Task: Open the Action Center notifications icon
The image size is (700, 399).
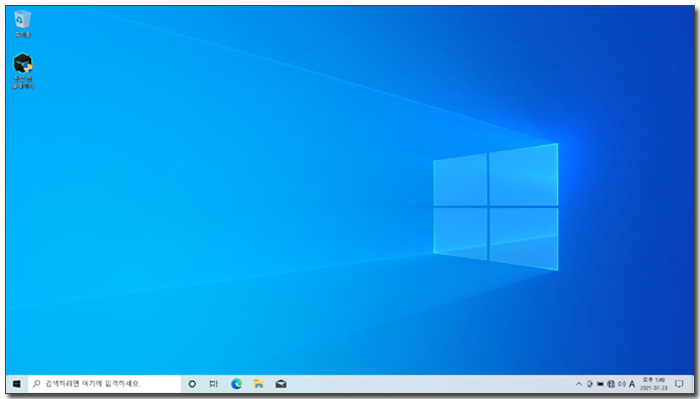Action: coord(679,384)
